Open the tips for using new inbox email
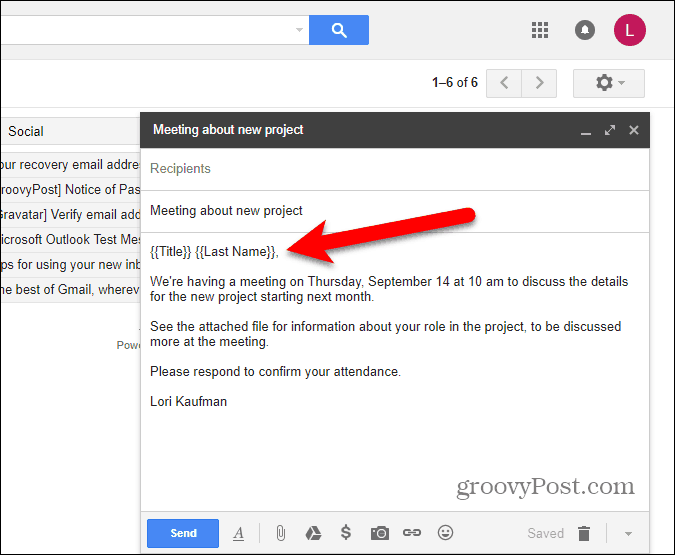675x555 pixels. 70,264
